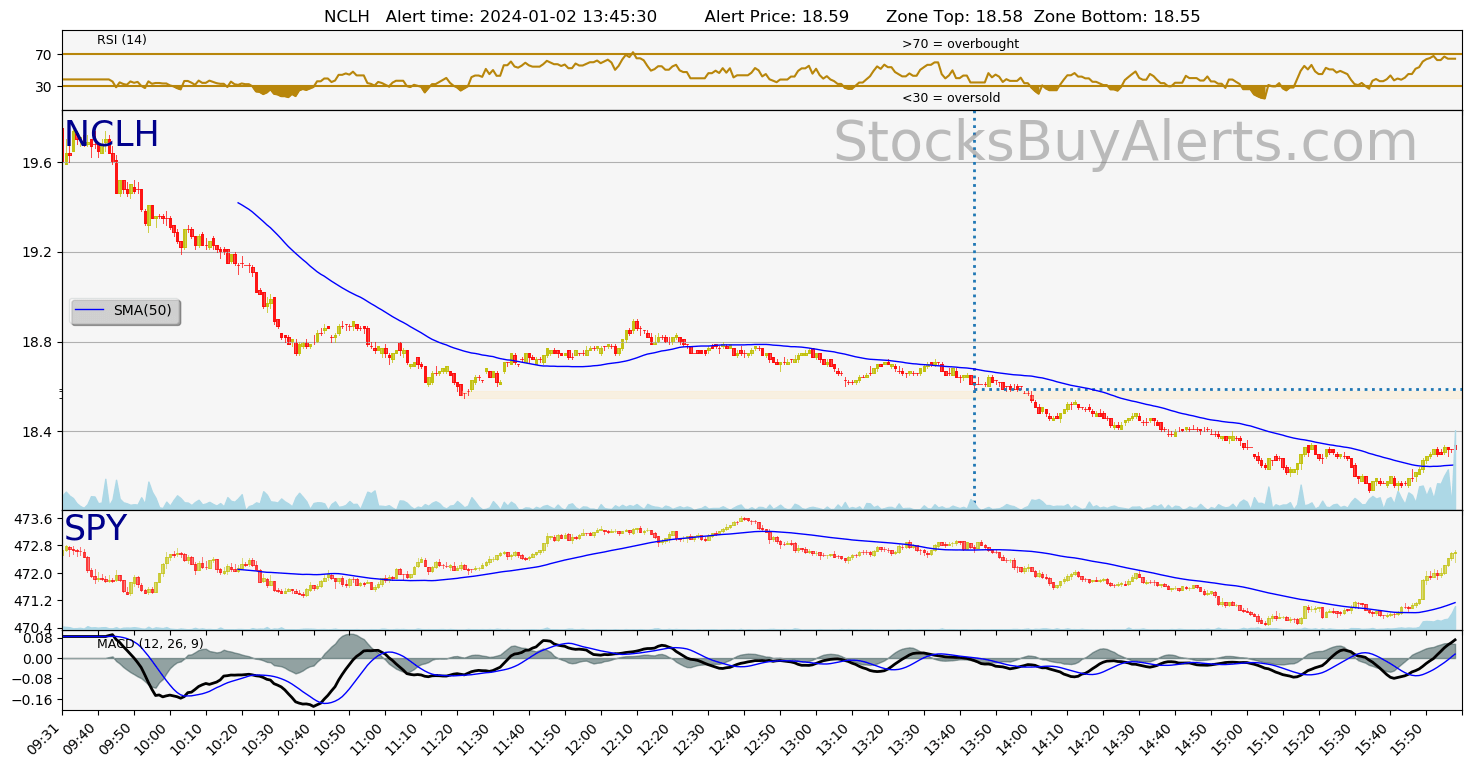The image size is (1477, 768).
Task: Click the SMA(50) legend box
Action: pos(125,311)
